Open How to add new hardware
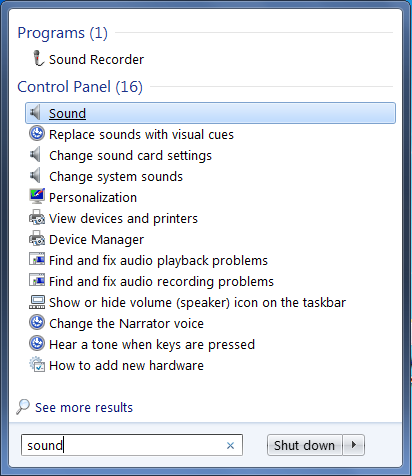Viewport: 412px width, 476px height. (126, 365)
